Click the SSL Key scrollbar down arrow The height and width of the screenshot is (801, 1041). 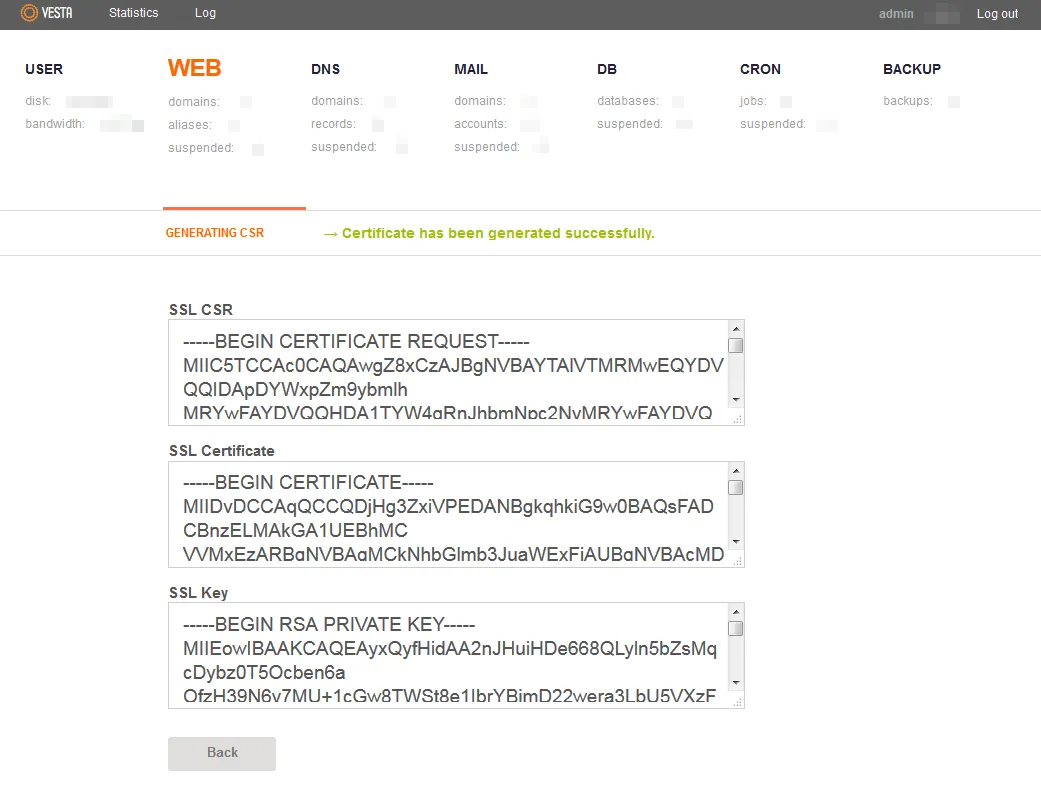pyautogui.click(x=736, y=683)
